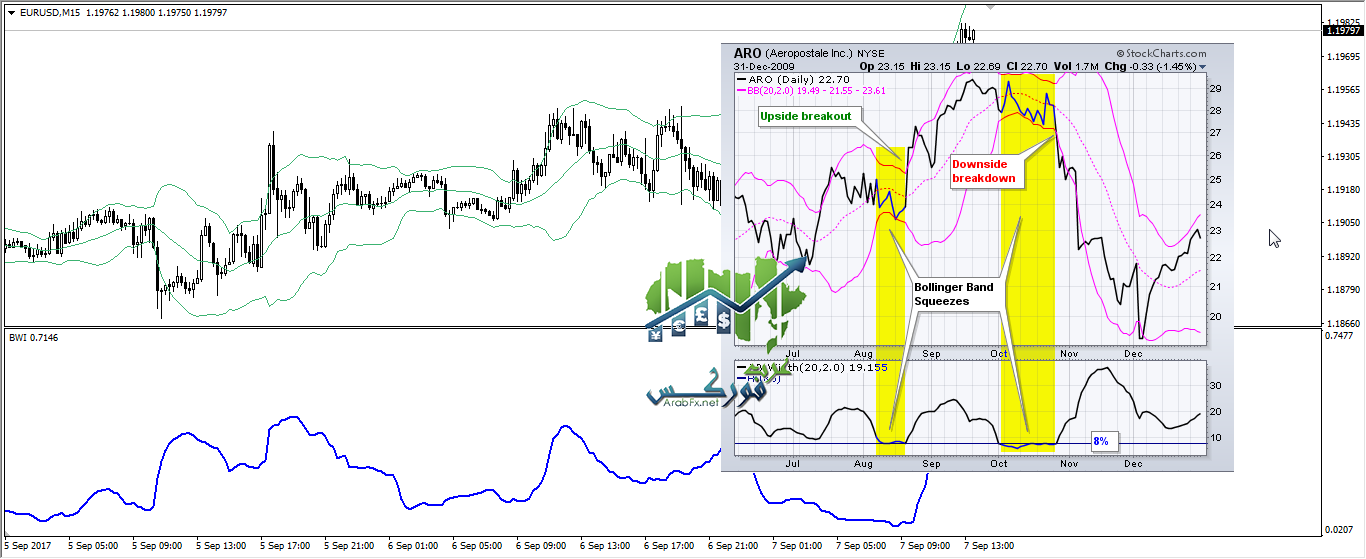Click the 5 Sep 05:00 time label

[x=95, y=546]
